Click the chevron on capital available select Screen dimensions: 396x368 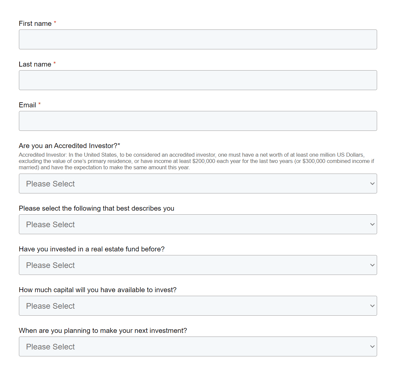click(372, 306)
